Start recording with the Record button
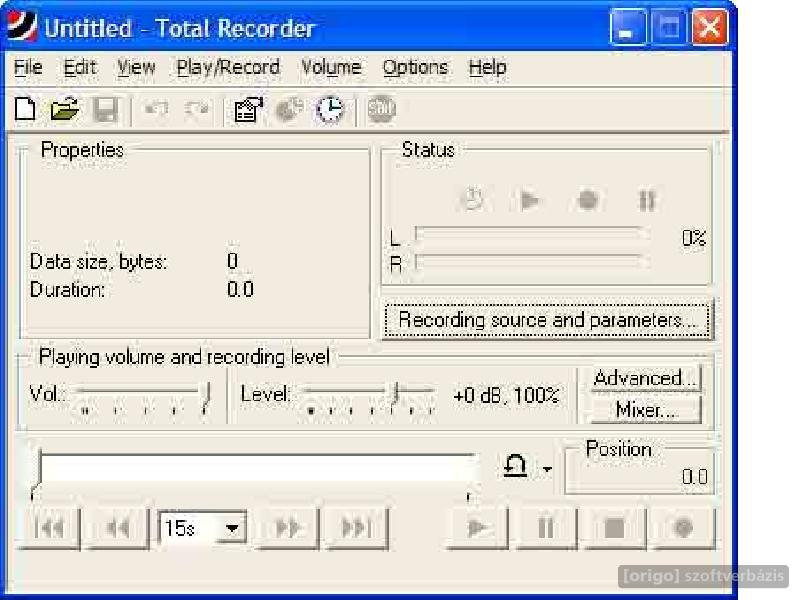 pyautogui.click(x=684, y=528)
